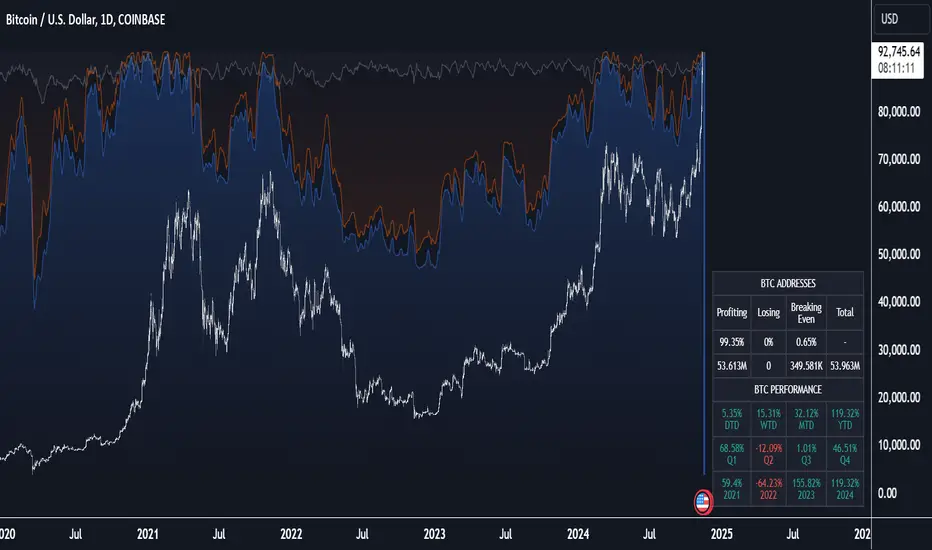932x550 pixels.
Task: Select the 59.4% 2021 performance cell
Action: [x=732, y=489]
